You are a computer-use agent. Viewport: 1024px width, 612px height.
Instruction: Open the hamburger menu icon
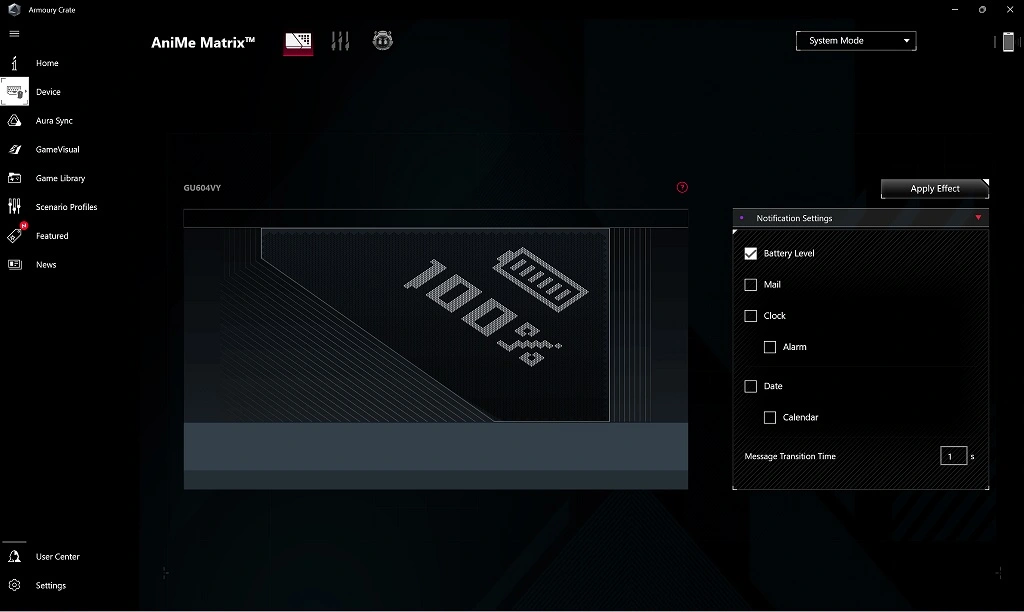[x=14, y=34]
